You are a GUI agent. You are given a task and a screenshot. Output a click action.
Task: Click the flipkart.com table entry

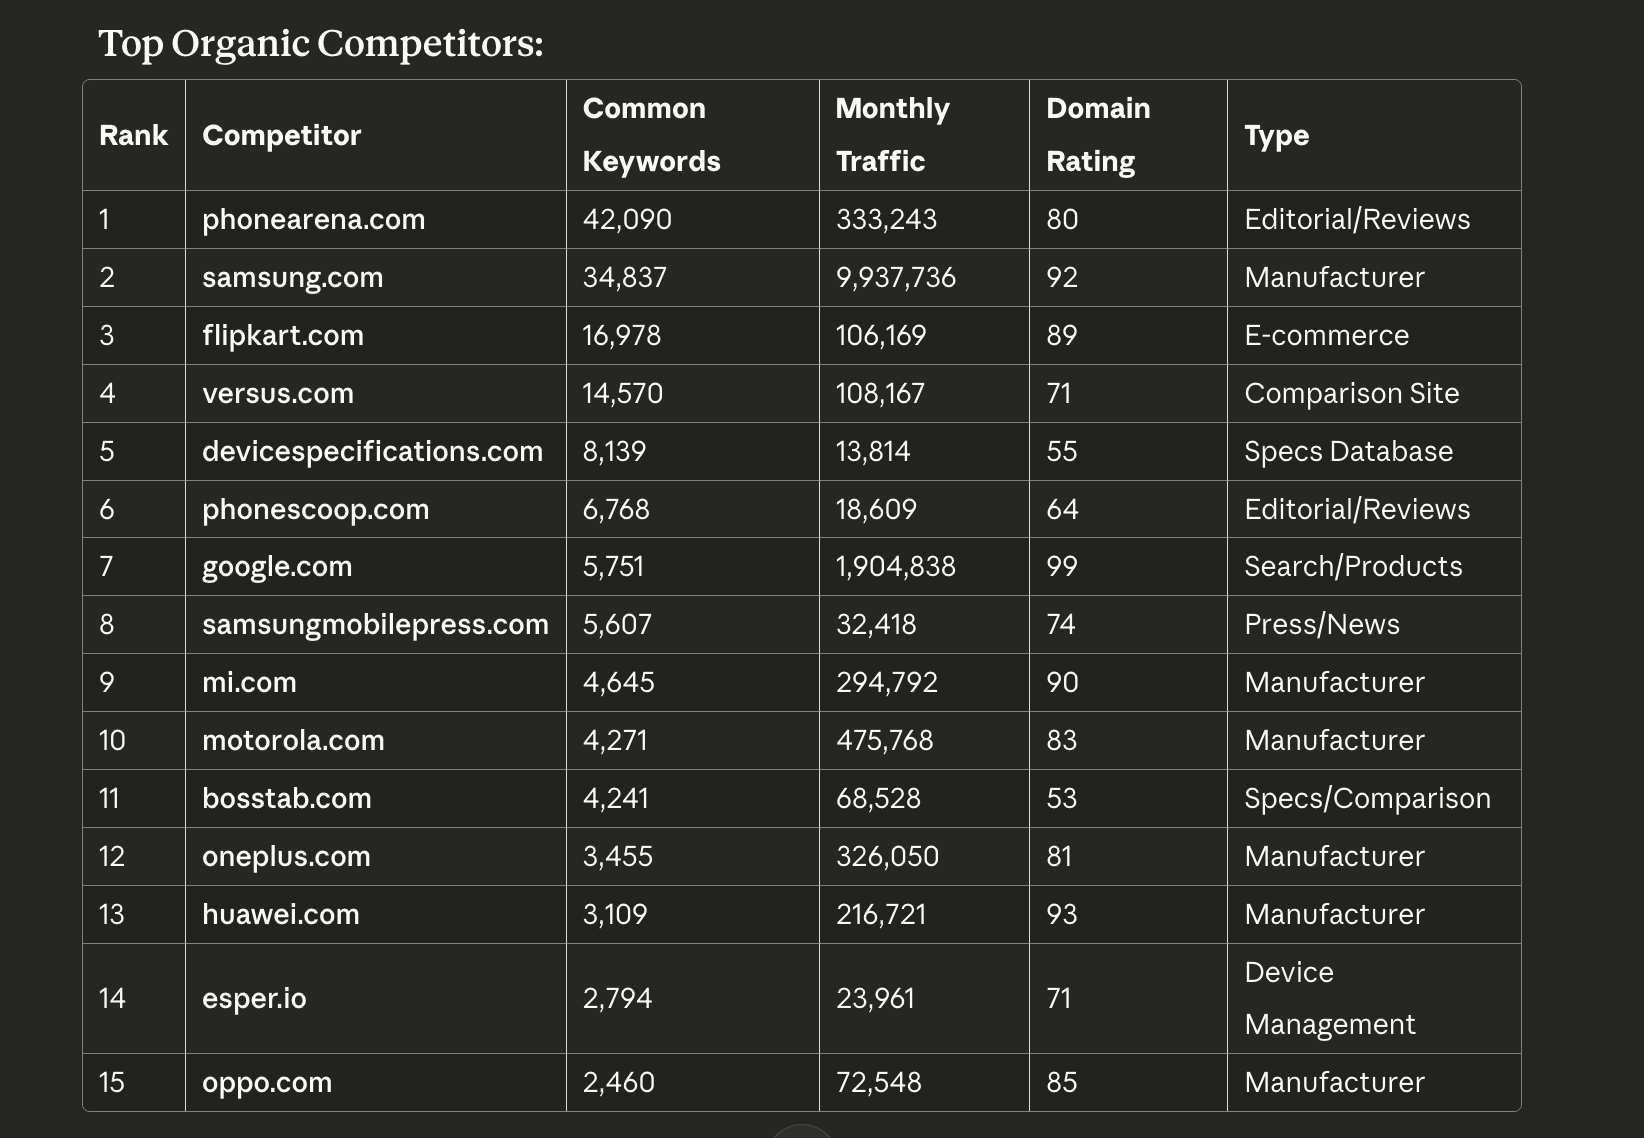point(282,335)
